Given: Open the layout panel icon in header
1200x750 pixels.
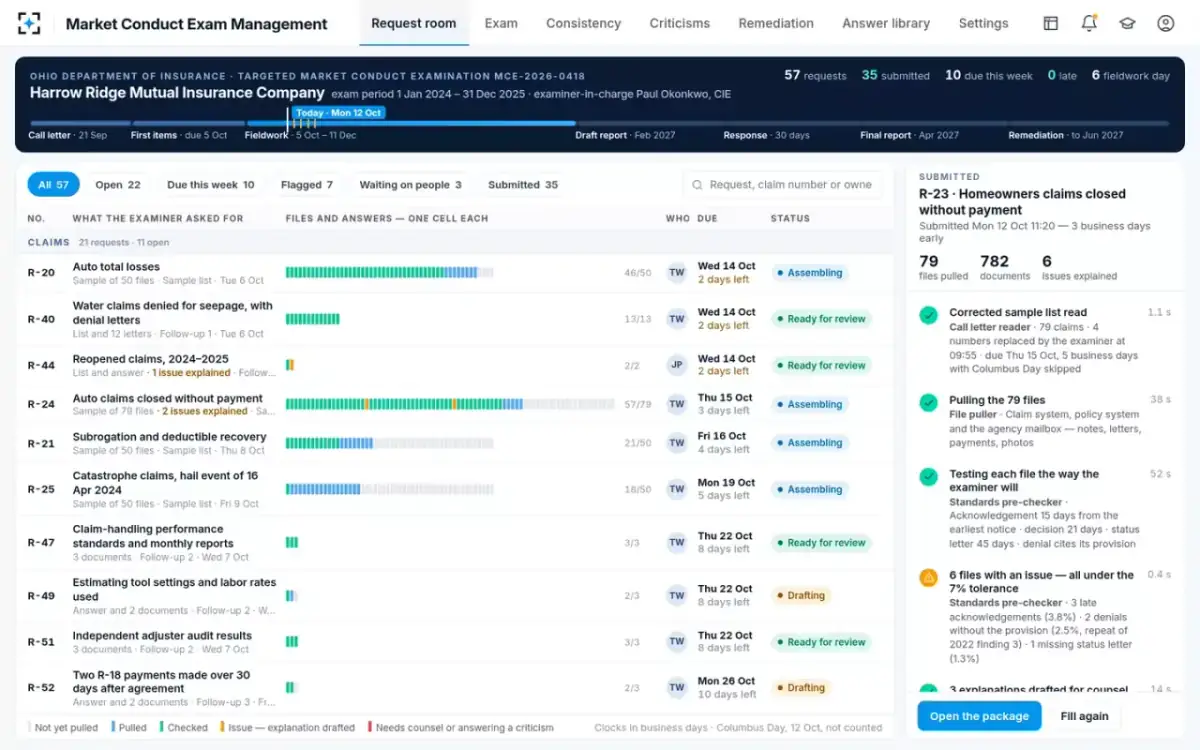Looking at the screenshot, I should pyautogui.click(x=1050, y=24).
